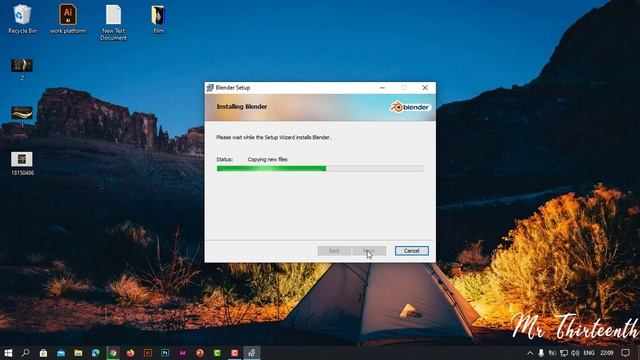Expand hidden system tray icons
640x360 pixels.
click(x=530, y=353)
